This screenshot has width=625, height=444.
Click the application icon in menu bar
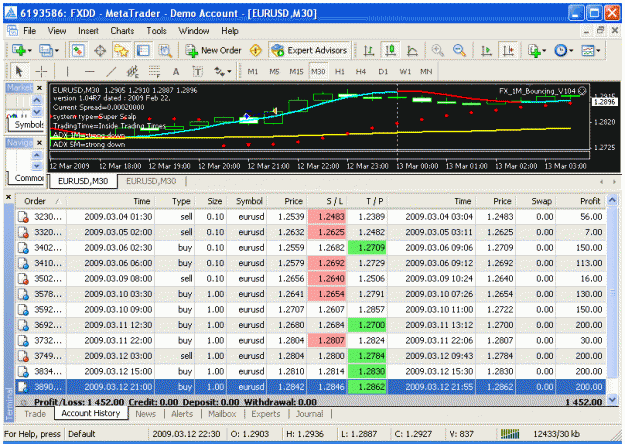(x=12, y=31)
